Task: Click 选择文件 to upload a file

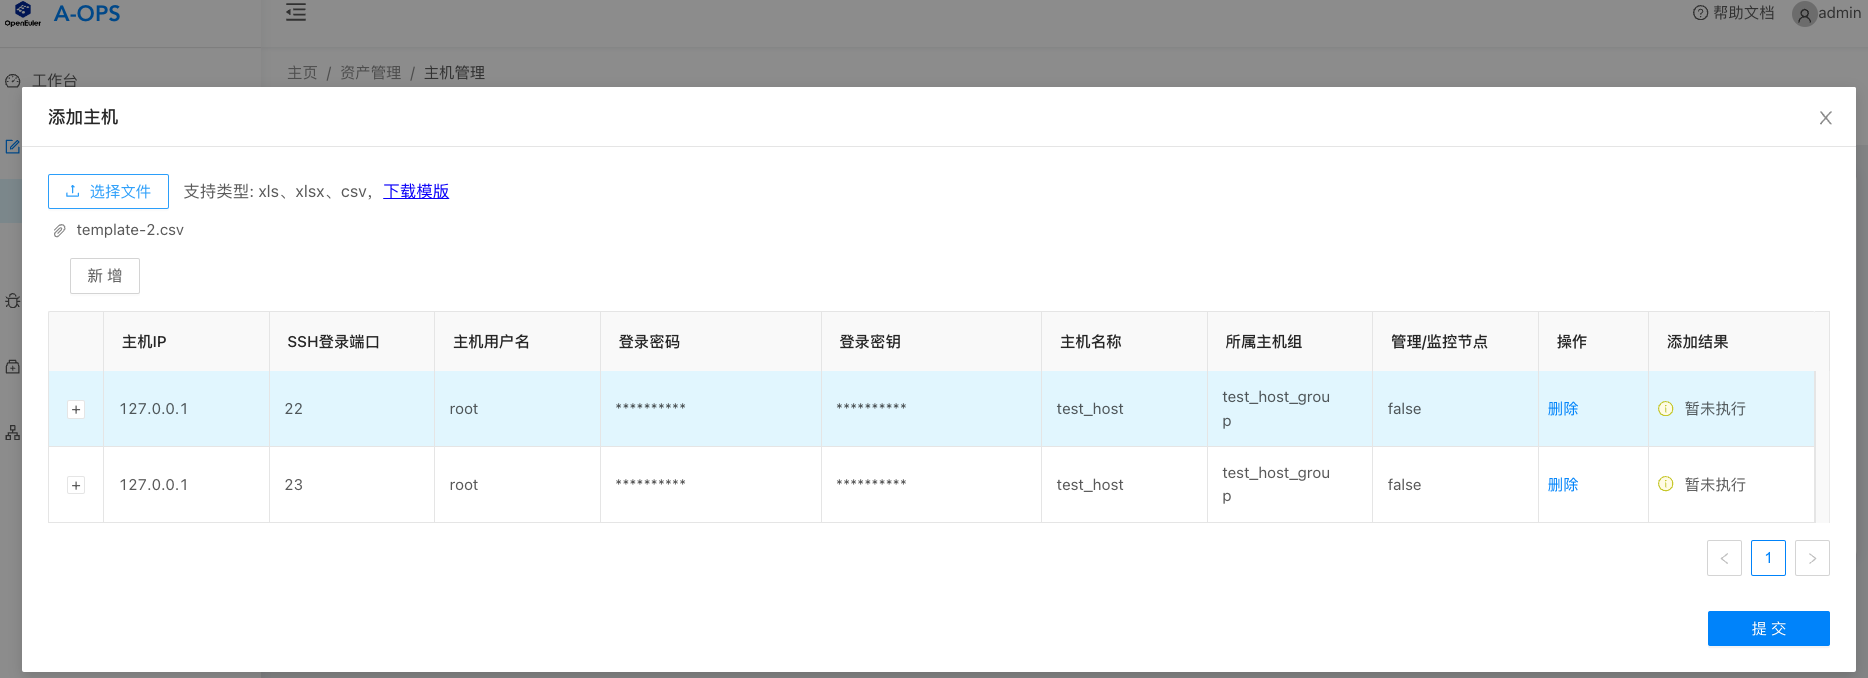Action: (108, 191)
